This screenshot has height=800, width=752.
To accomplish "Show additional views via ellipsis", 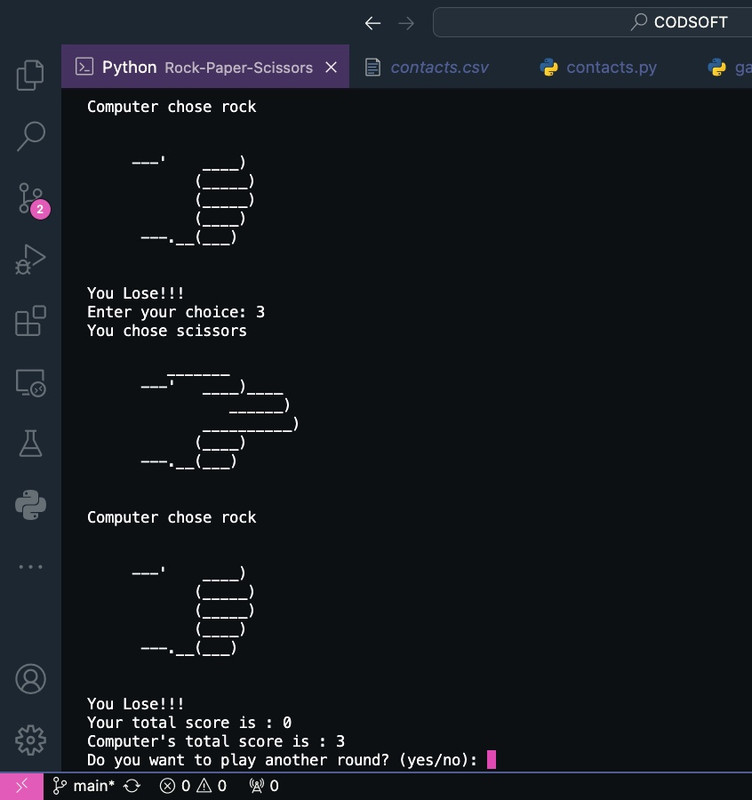I will 31,567.
